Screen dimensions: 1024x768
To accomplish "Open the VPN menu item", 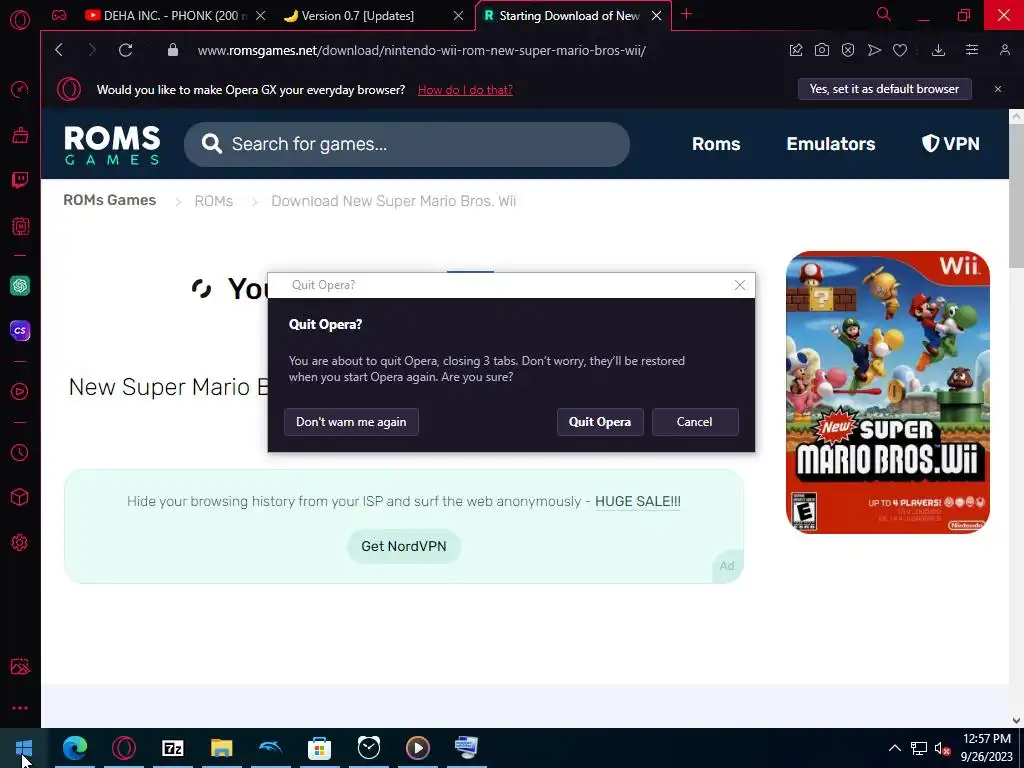I will 950,144.
